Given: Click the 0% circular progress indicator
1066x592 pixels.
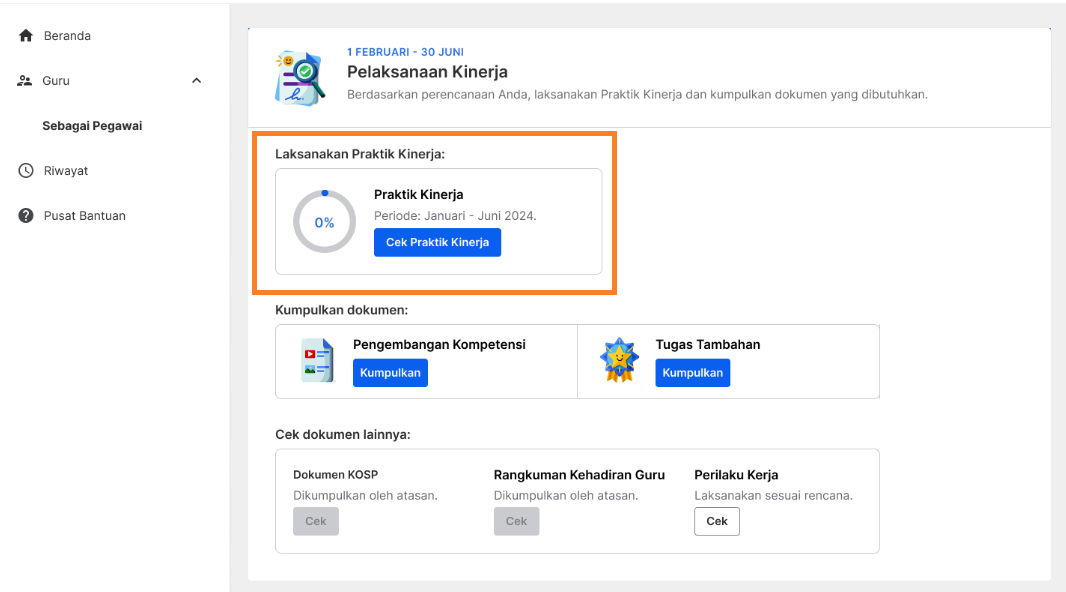Looking at the screenshot, I should (324, 222).
